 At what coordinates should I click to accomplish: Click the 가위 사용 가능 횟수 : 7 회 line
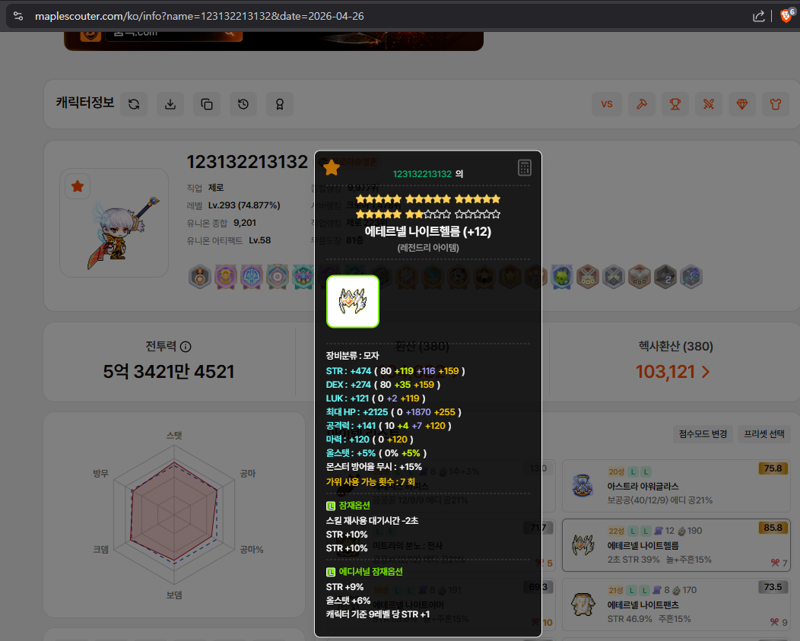(x=370, y=482)
